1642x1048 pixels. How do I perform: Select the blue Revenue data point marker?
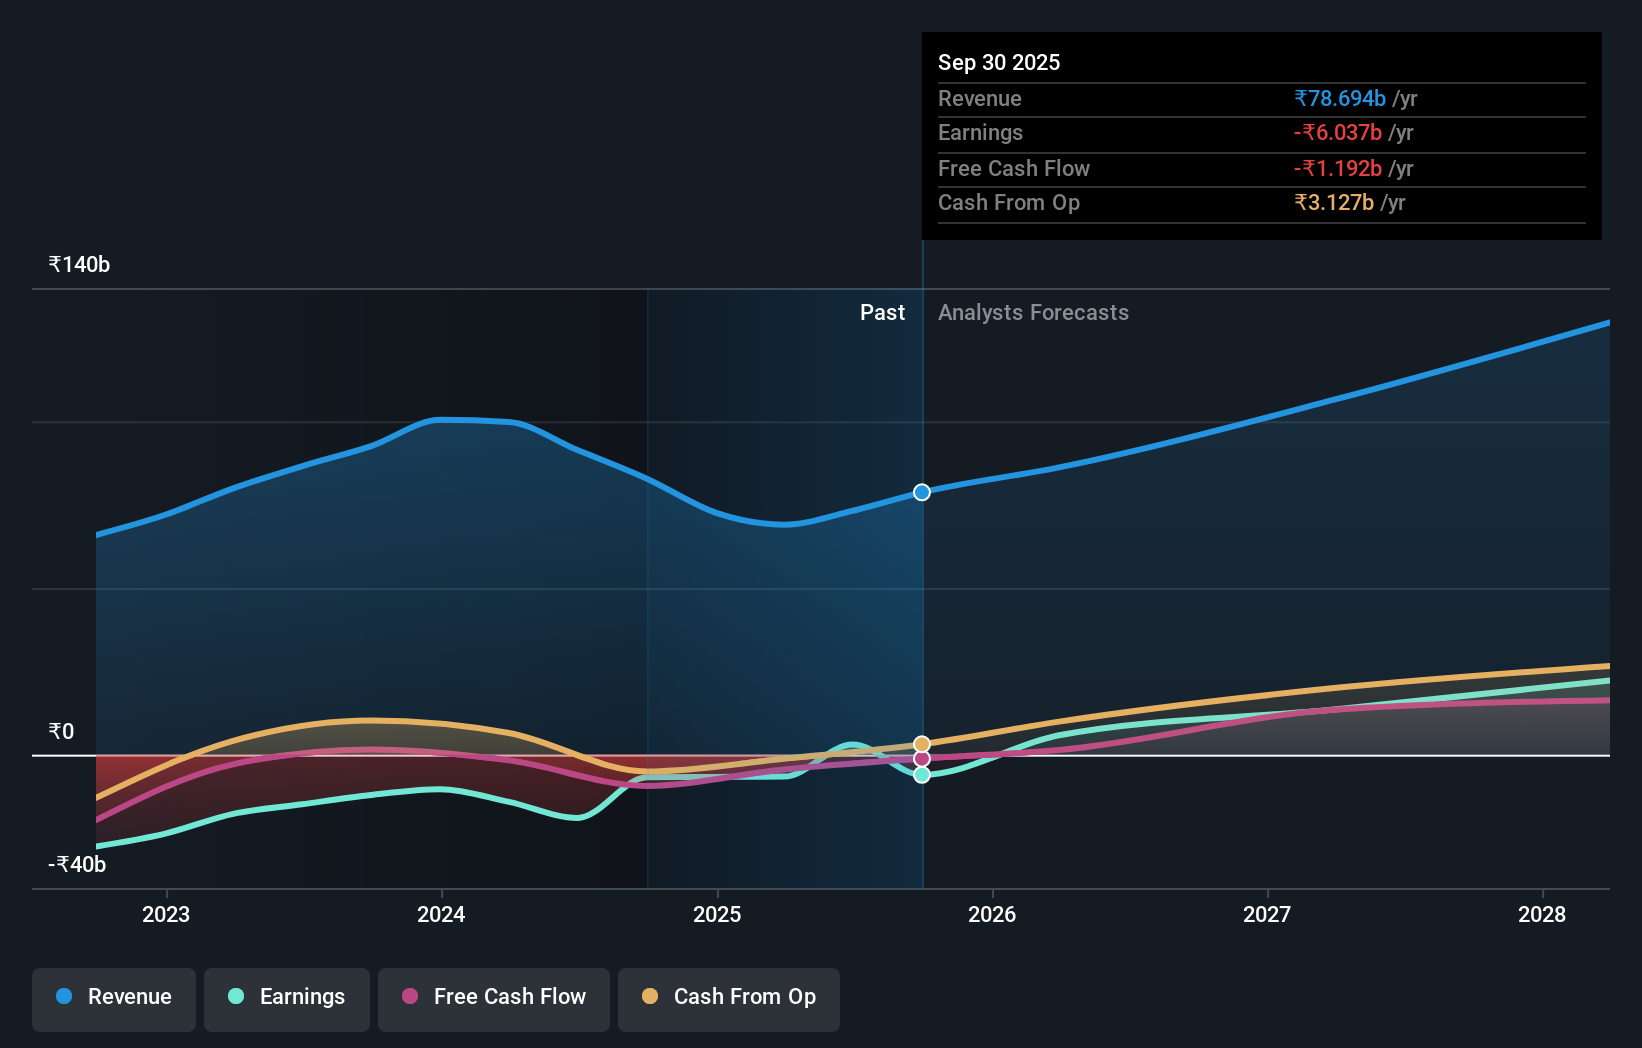point(921,491)
